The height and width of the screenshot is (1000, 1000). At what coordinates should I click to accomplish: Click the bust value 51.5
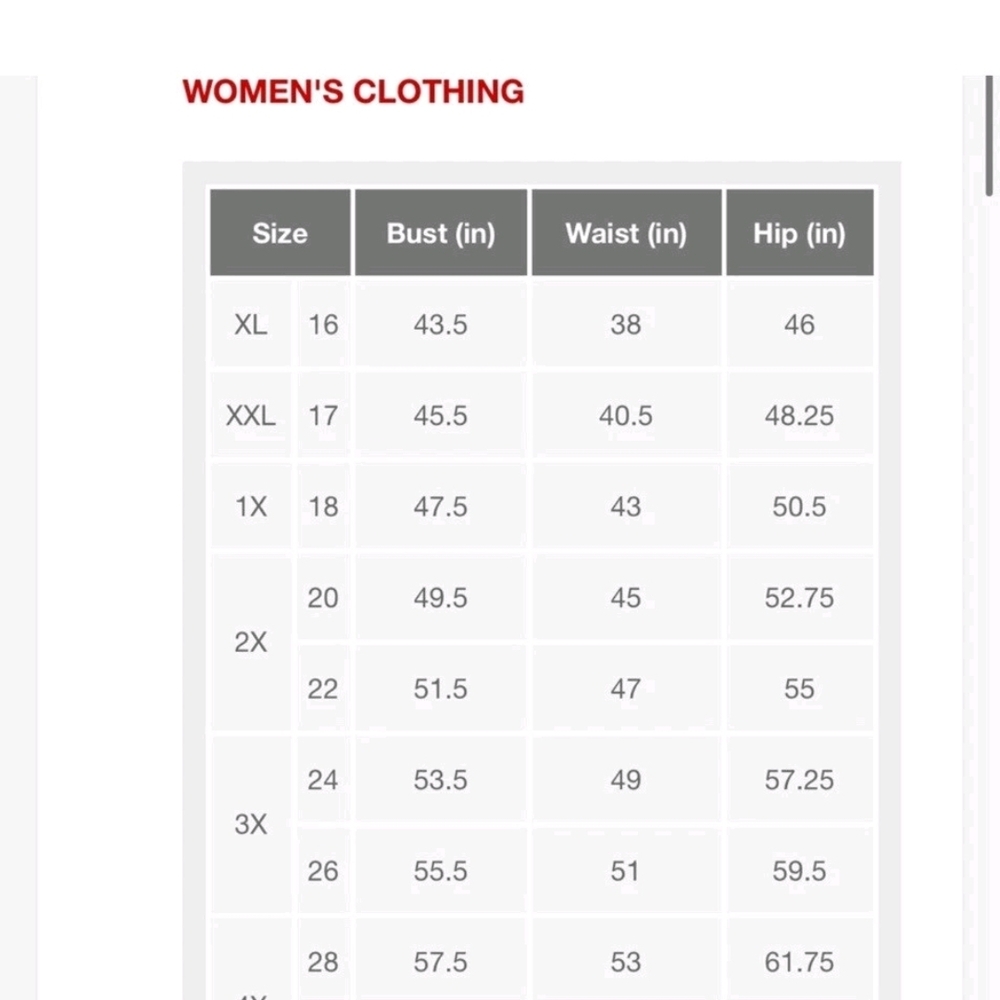[441, 689]
